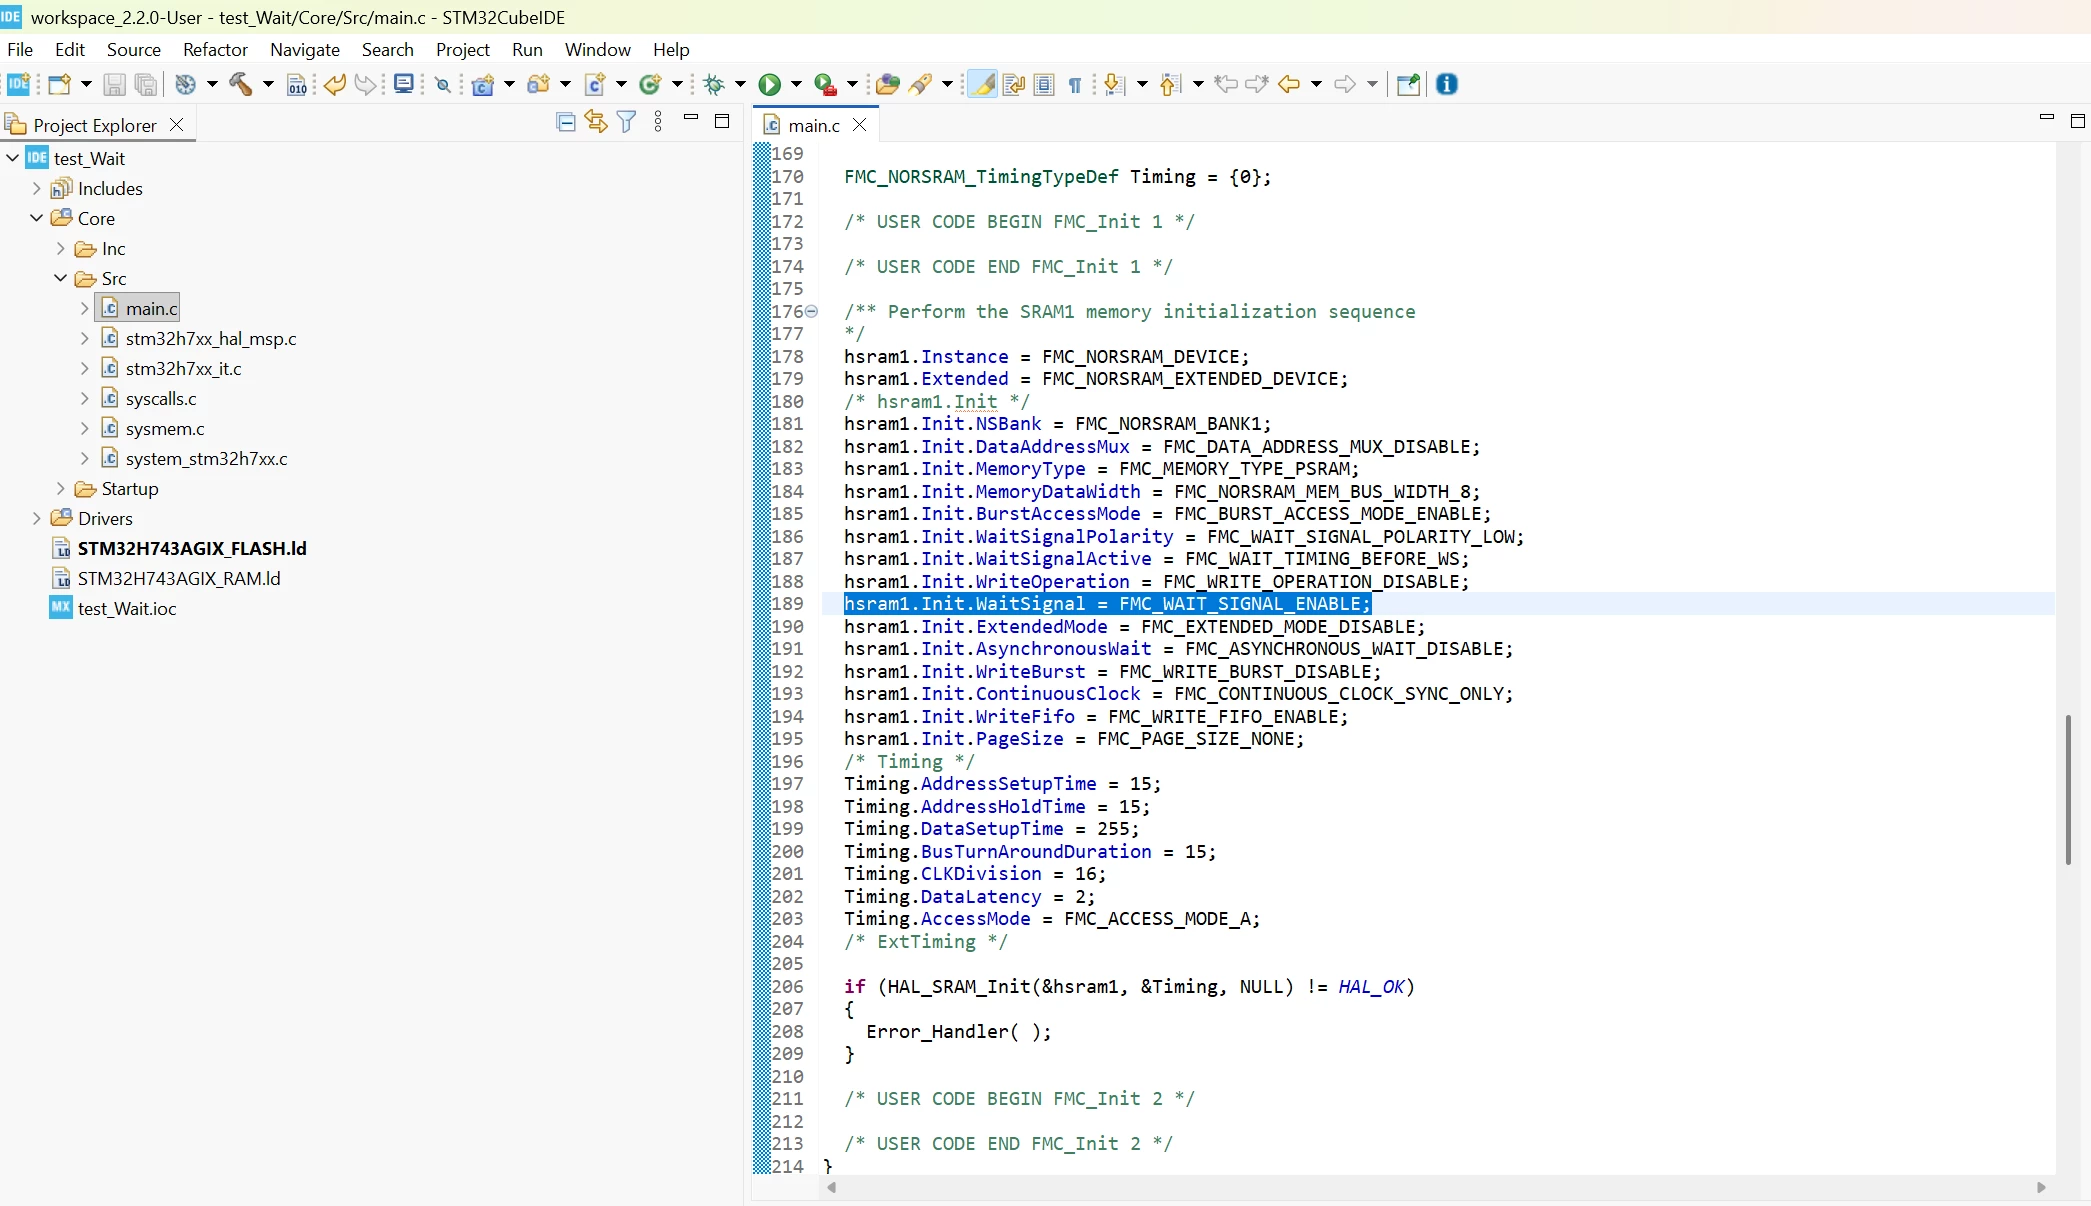The width and height of the screenshot is (2091, 1206).
Task: Click the New C/C++ Project icon
Action: point(483,85)
